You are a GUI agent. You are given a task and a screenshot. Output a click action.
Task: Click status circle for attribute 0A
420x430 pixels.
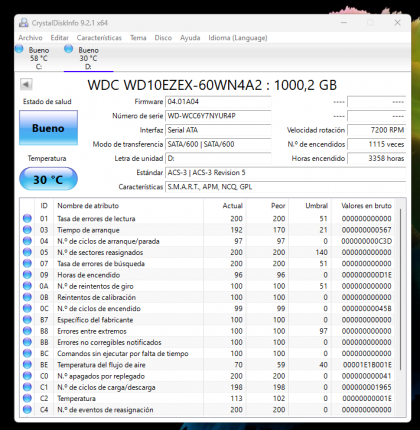[x=27, y=286]
